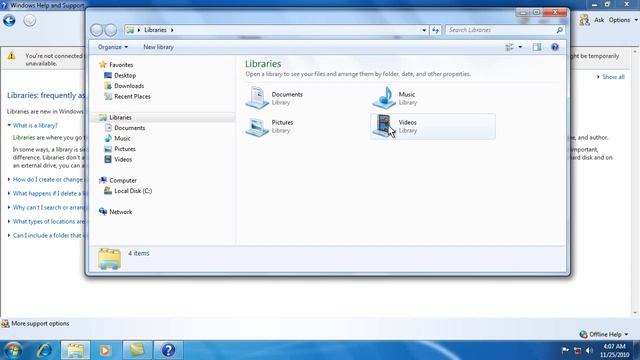640x360 pixels.
Task: Click Show all link in Help window
Action: pos(613,77)
